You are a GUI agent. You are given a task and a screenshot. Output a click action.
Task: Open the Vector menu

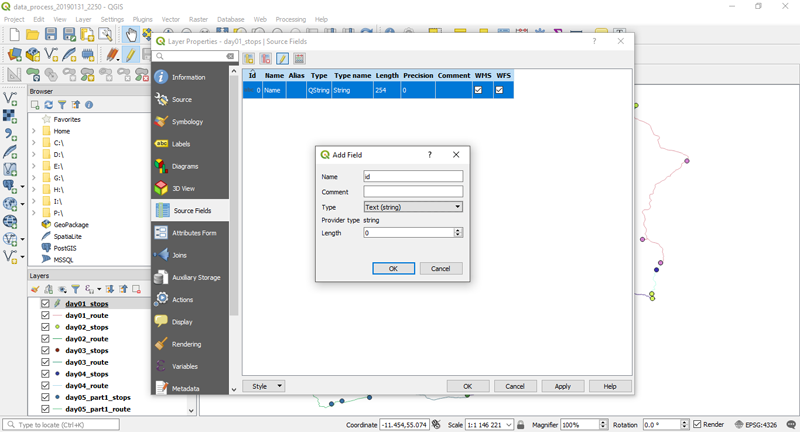(x=170, y=19)
